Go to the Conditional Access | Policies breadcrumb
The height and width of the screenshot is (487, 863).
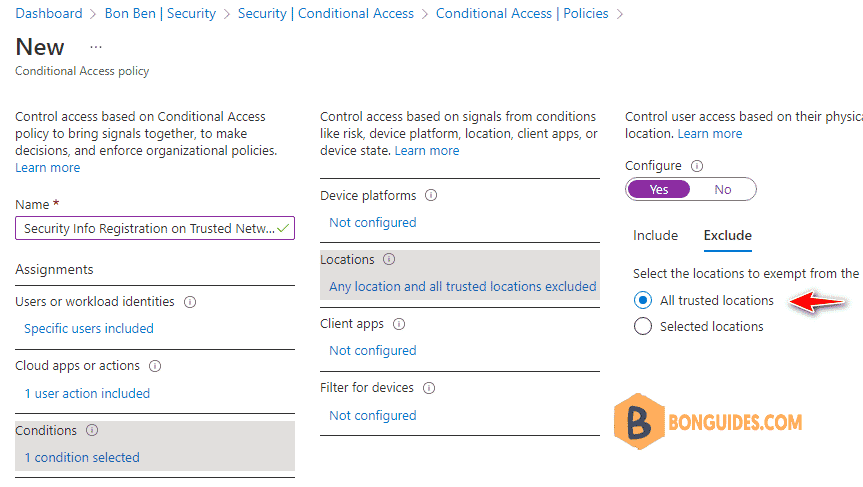coord(522,13)
